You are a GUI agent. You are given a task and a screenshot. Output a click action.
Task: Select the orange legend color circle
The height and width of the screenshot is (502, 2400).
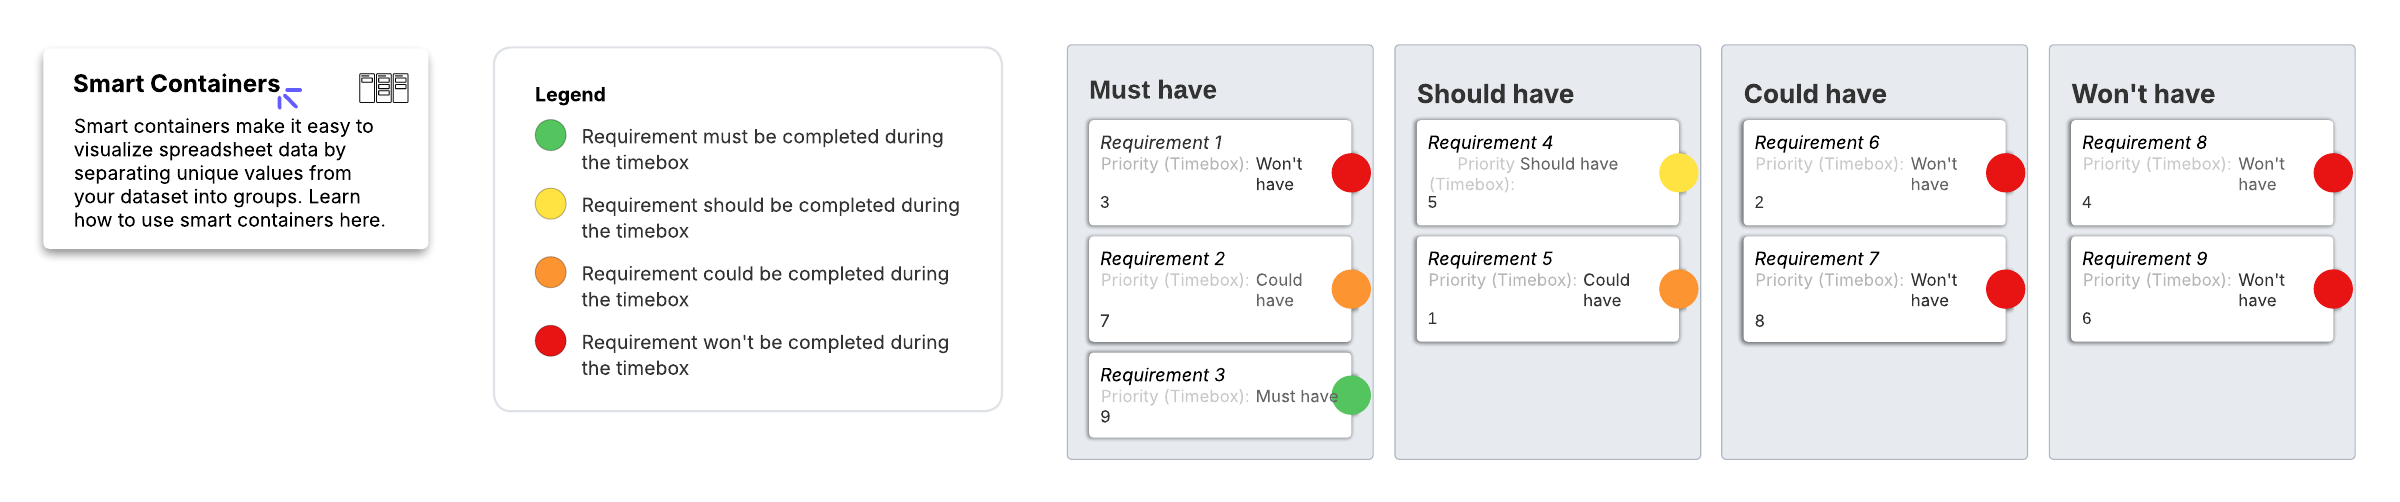550,272
